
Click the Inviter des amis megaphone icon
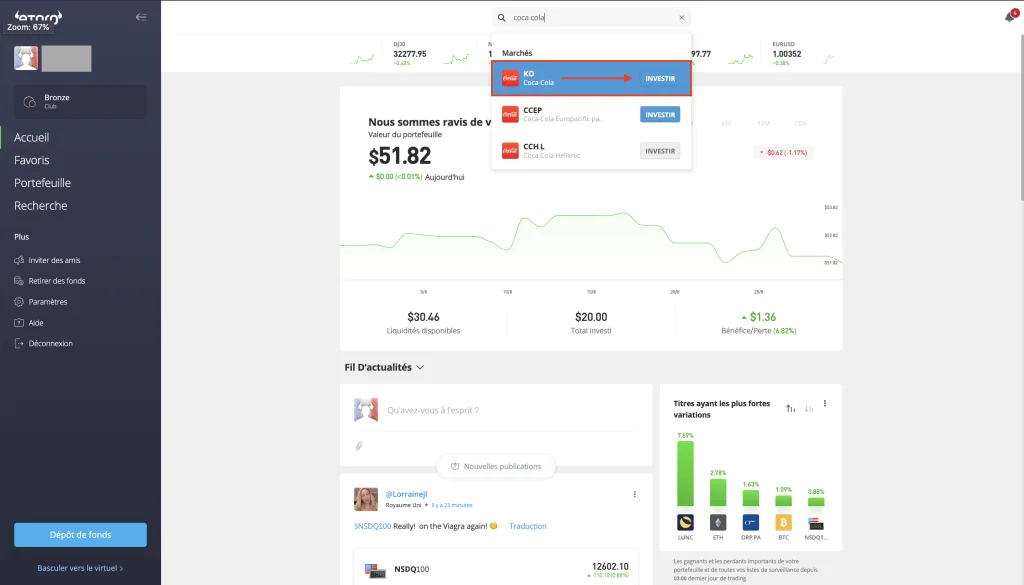[19, 260]
